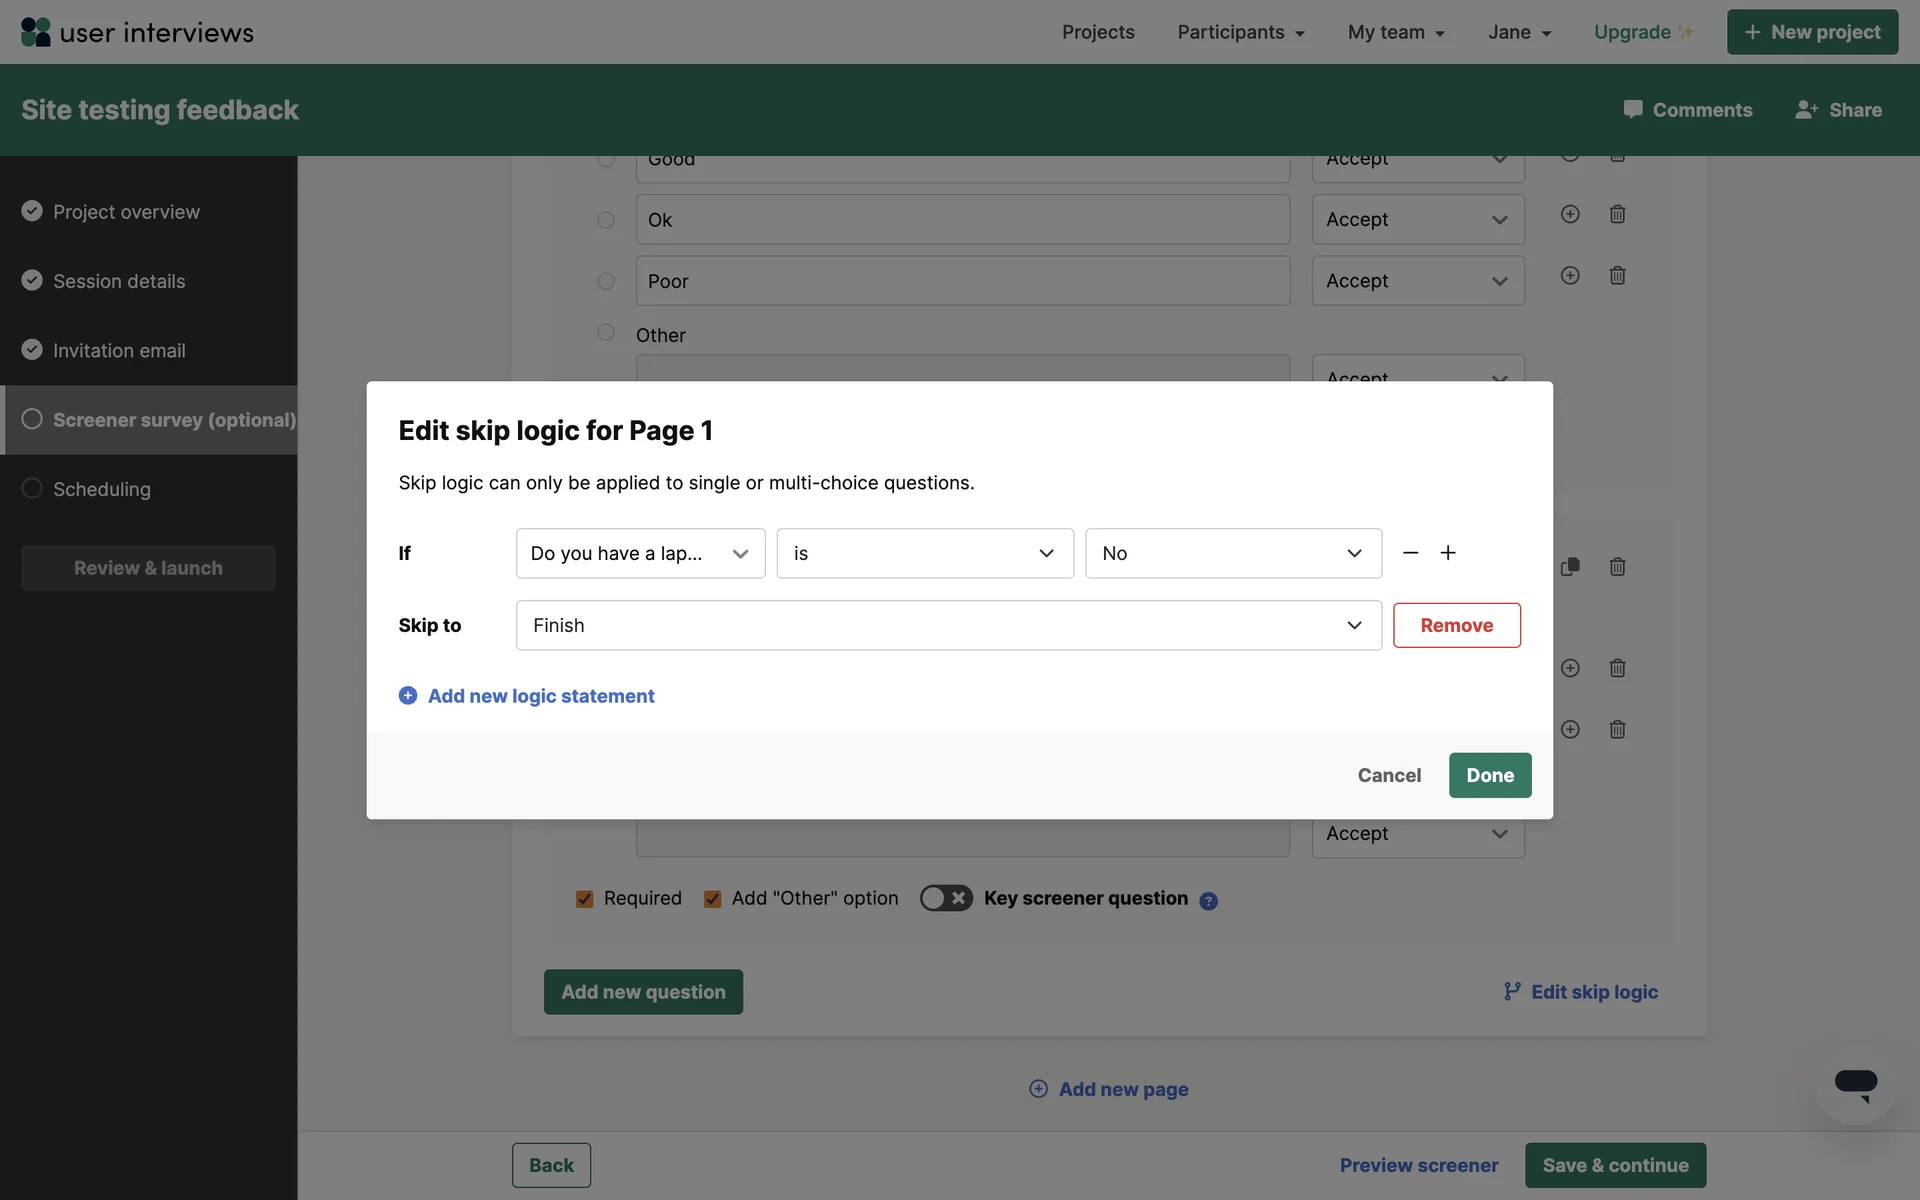
Task: Click the plus icon to add condition
Action: click(1447, 553)
